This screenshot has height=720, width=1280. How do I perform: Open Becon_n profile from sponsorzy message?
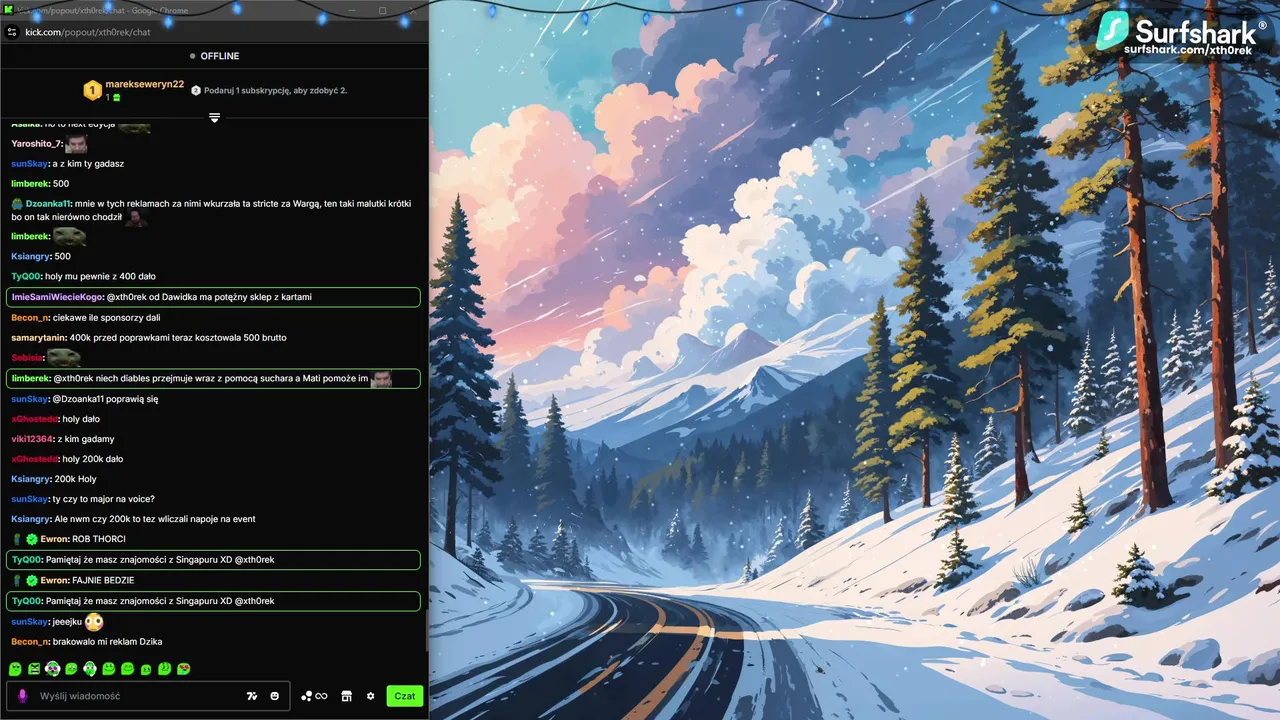point(30,317)
